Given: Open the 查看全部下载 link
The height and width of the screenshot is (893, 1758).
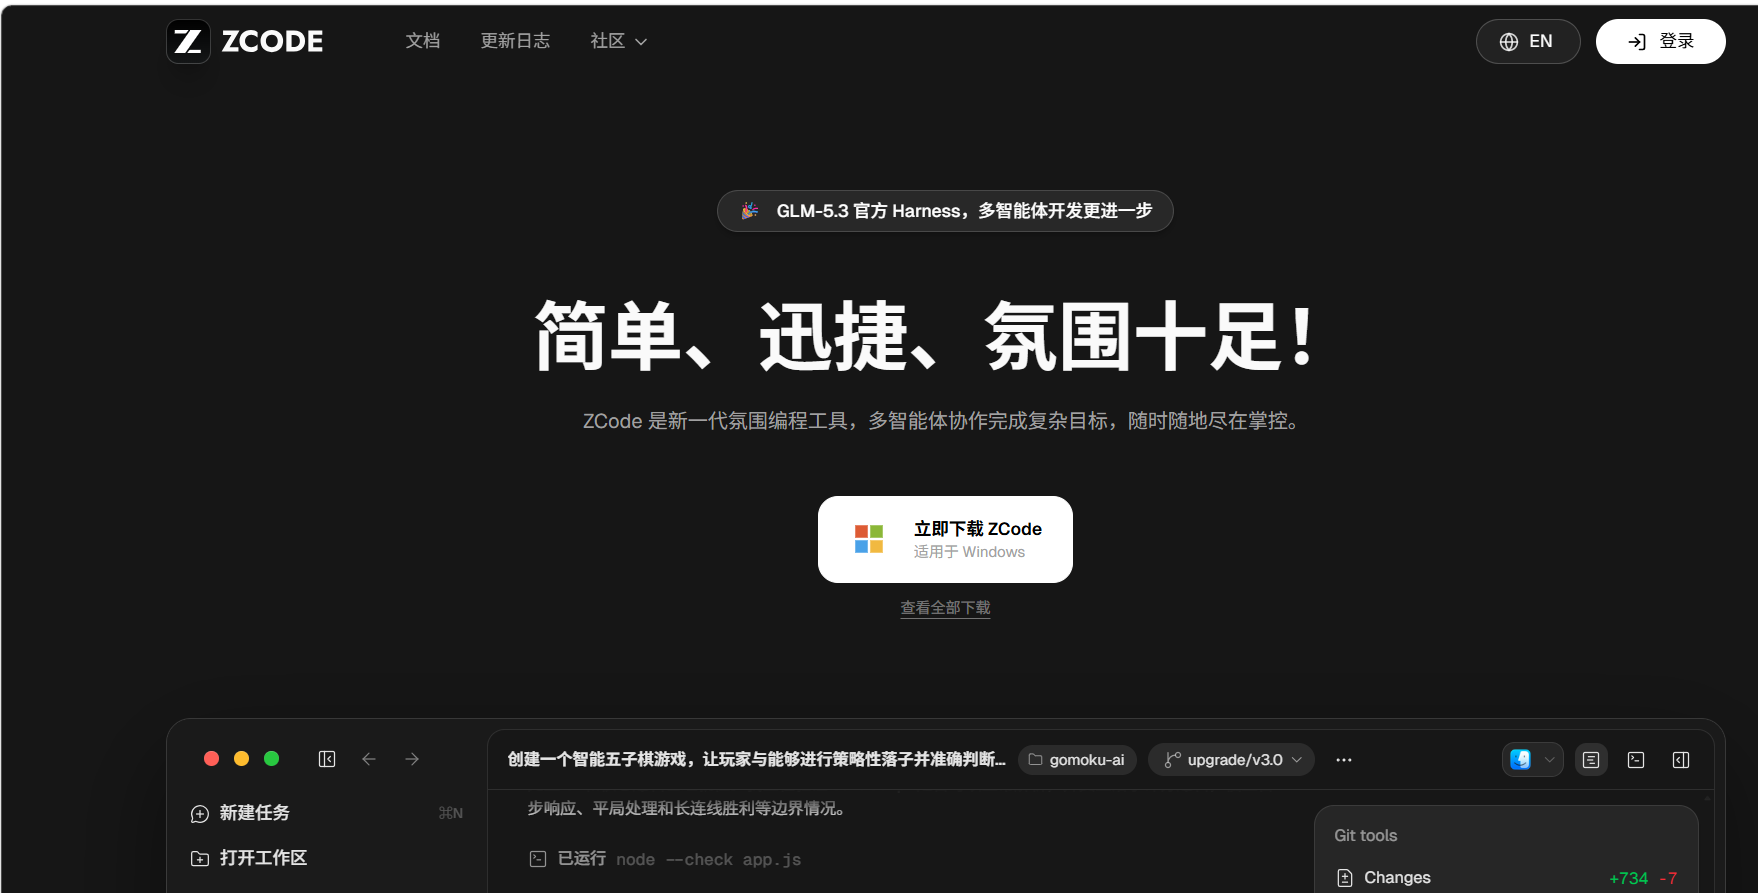Looking at the screenshot, I should [x=945, y=608].
